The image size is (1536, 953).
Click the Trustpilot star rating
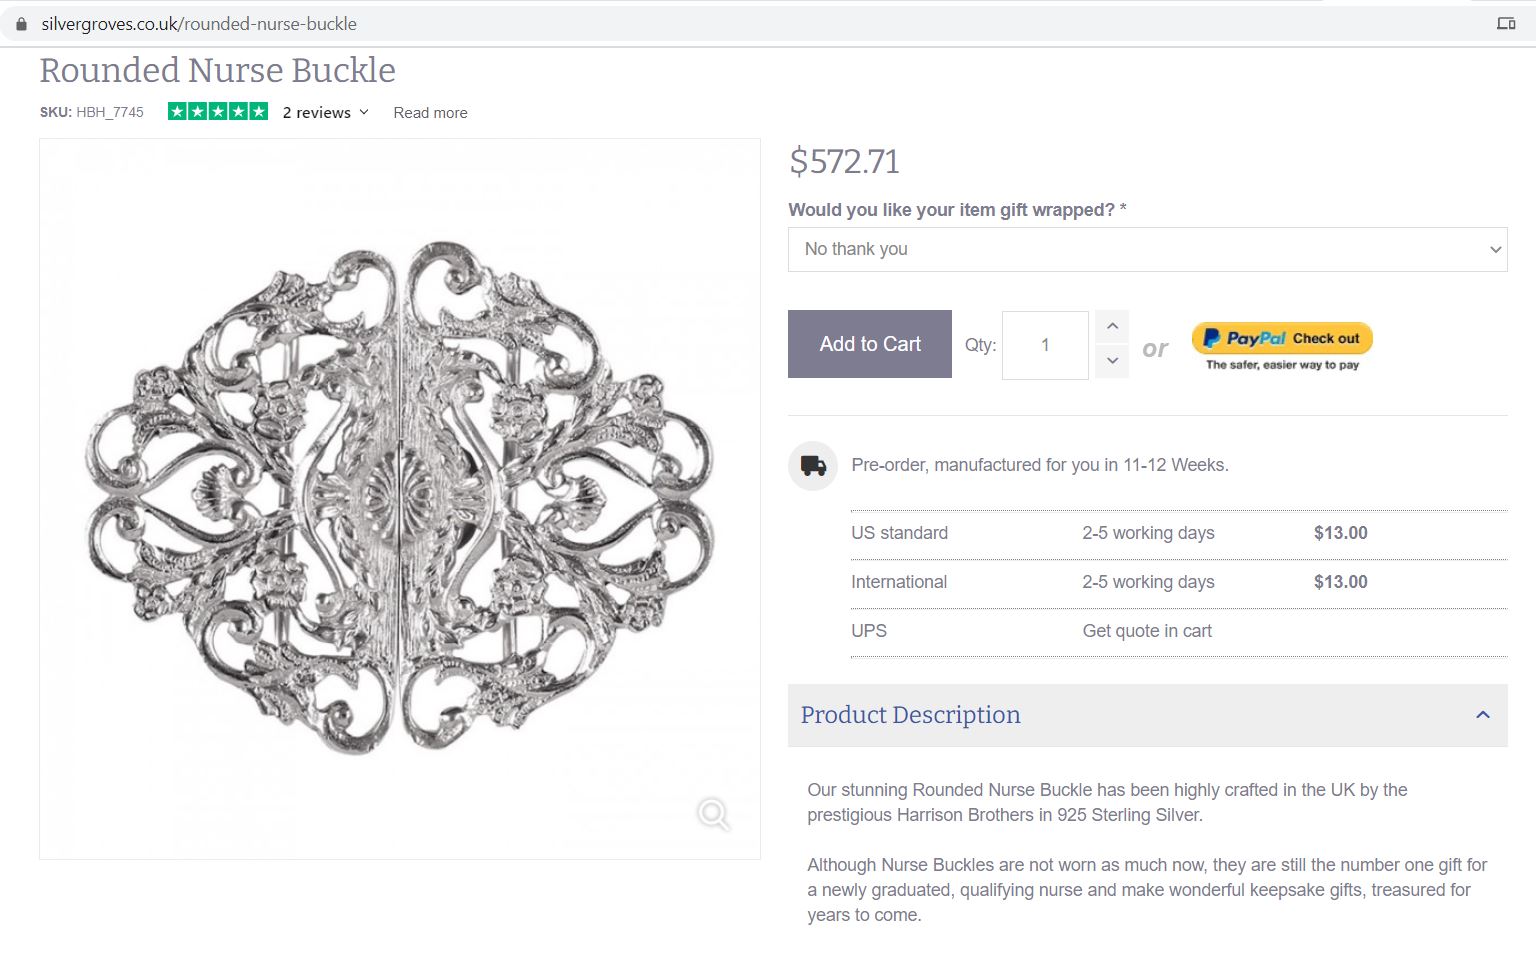tap(218, 111)
